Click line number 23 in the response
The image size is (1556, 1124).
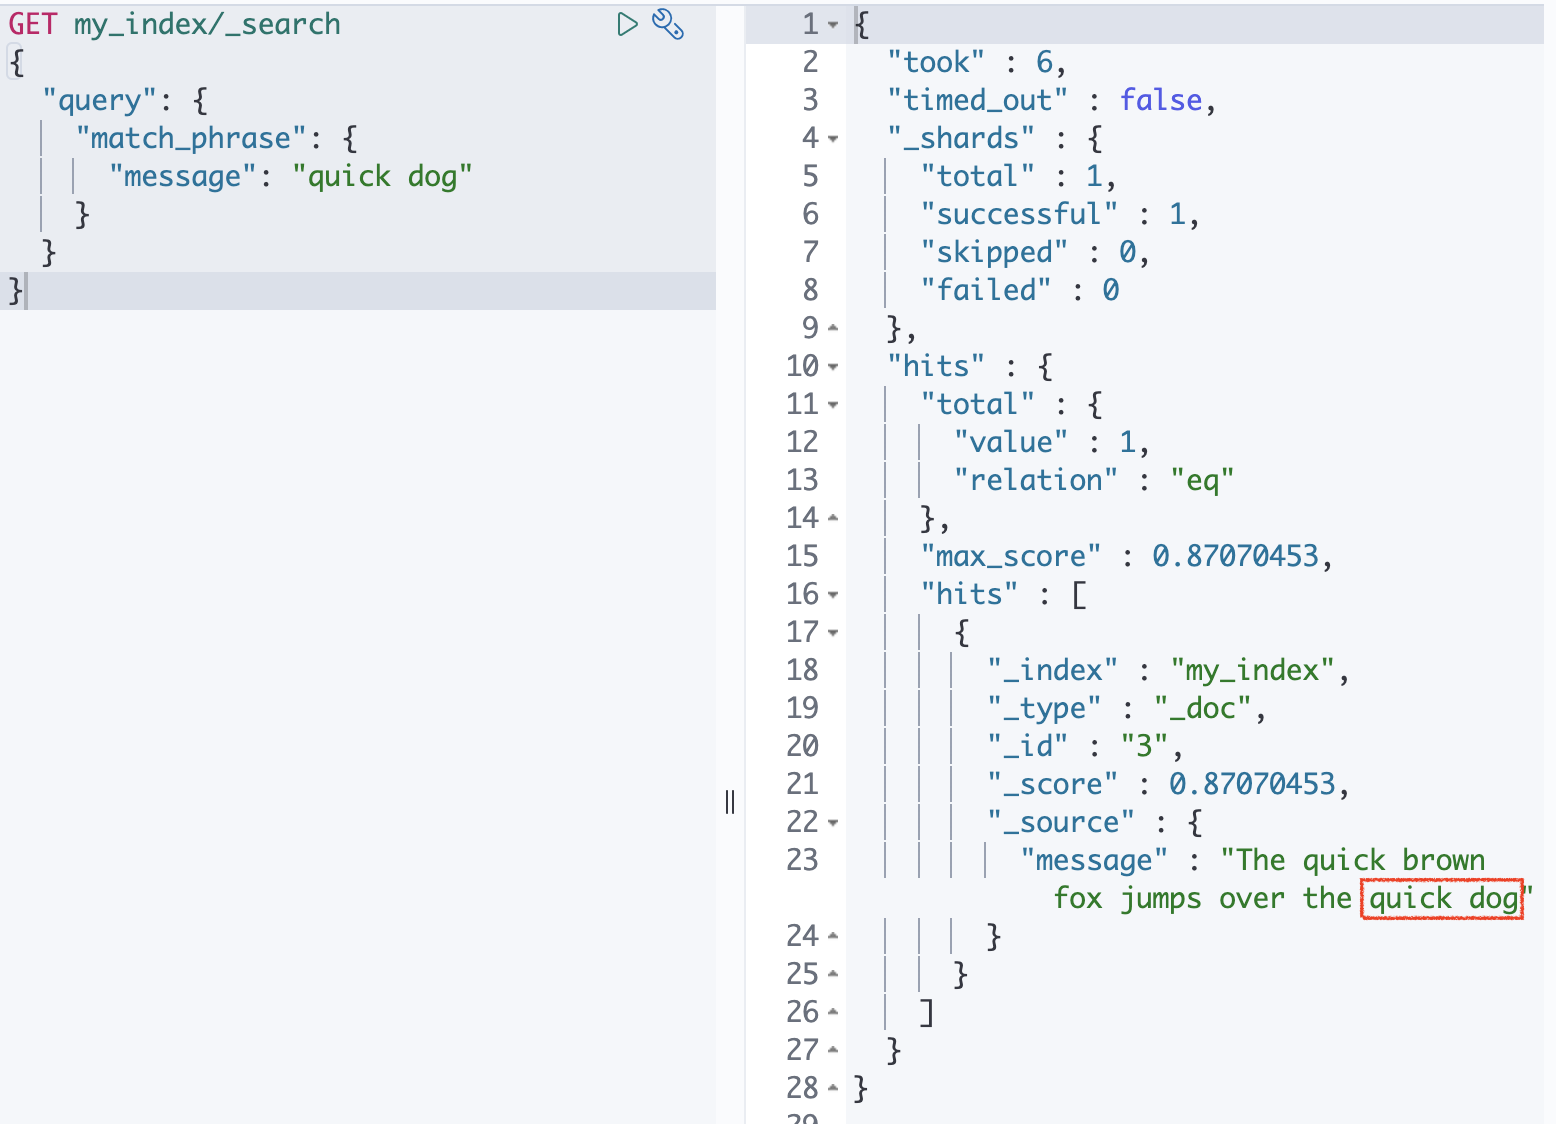coord(801,859)
